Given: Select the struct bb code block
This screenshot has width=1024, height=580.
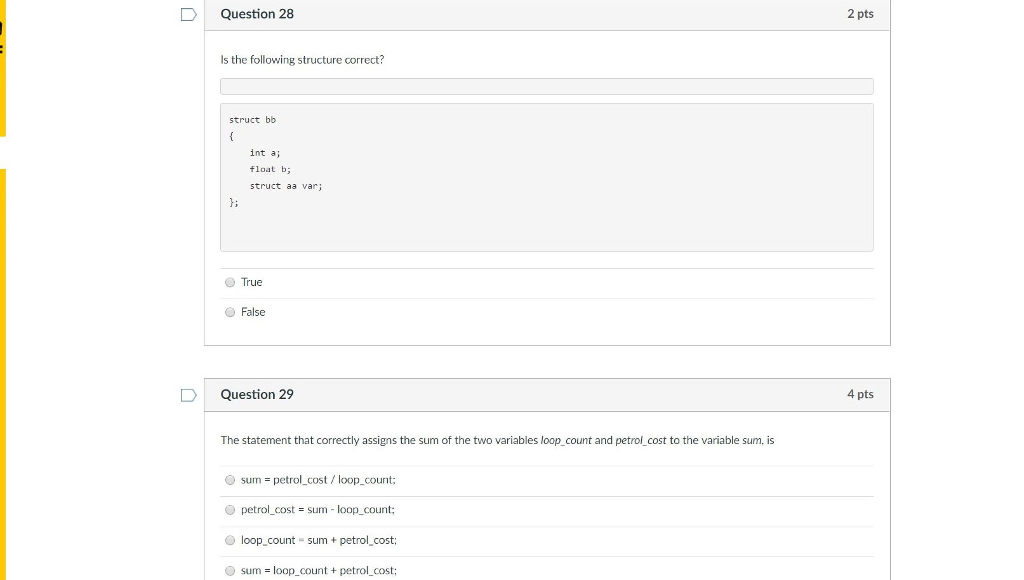Looking at the screenshot, I should [x=547, y=177].
